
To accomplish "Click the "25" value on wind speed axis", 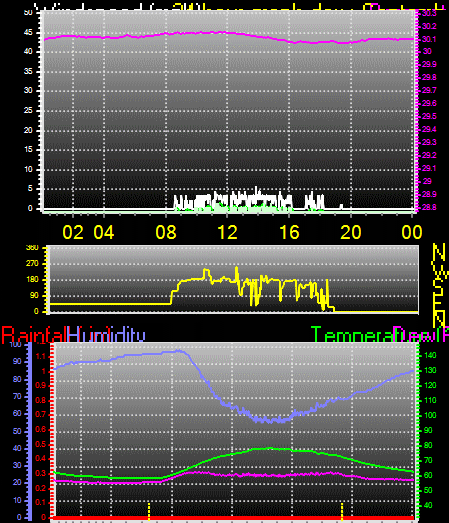I will coord(28,110).
